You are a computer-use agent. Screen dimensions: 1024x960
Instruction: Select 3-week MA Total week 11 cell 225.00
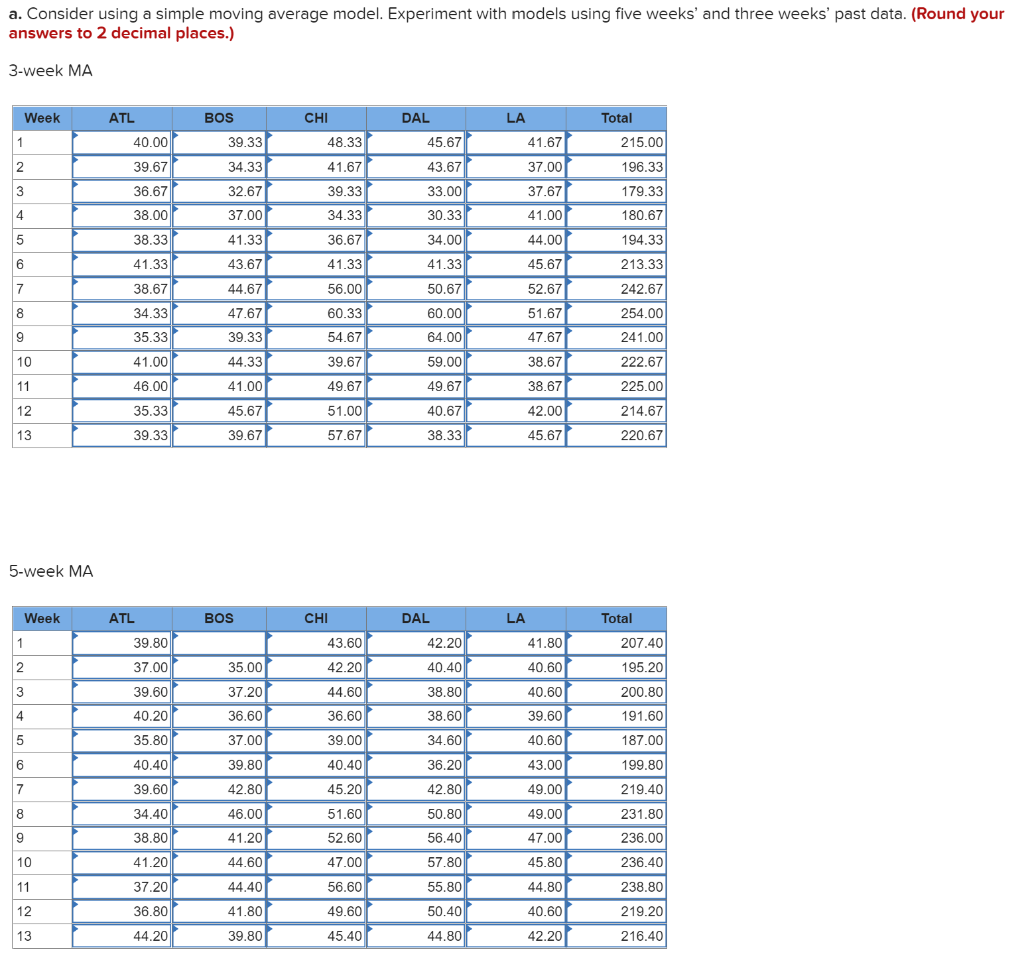point(616,387)
